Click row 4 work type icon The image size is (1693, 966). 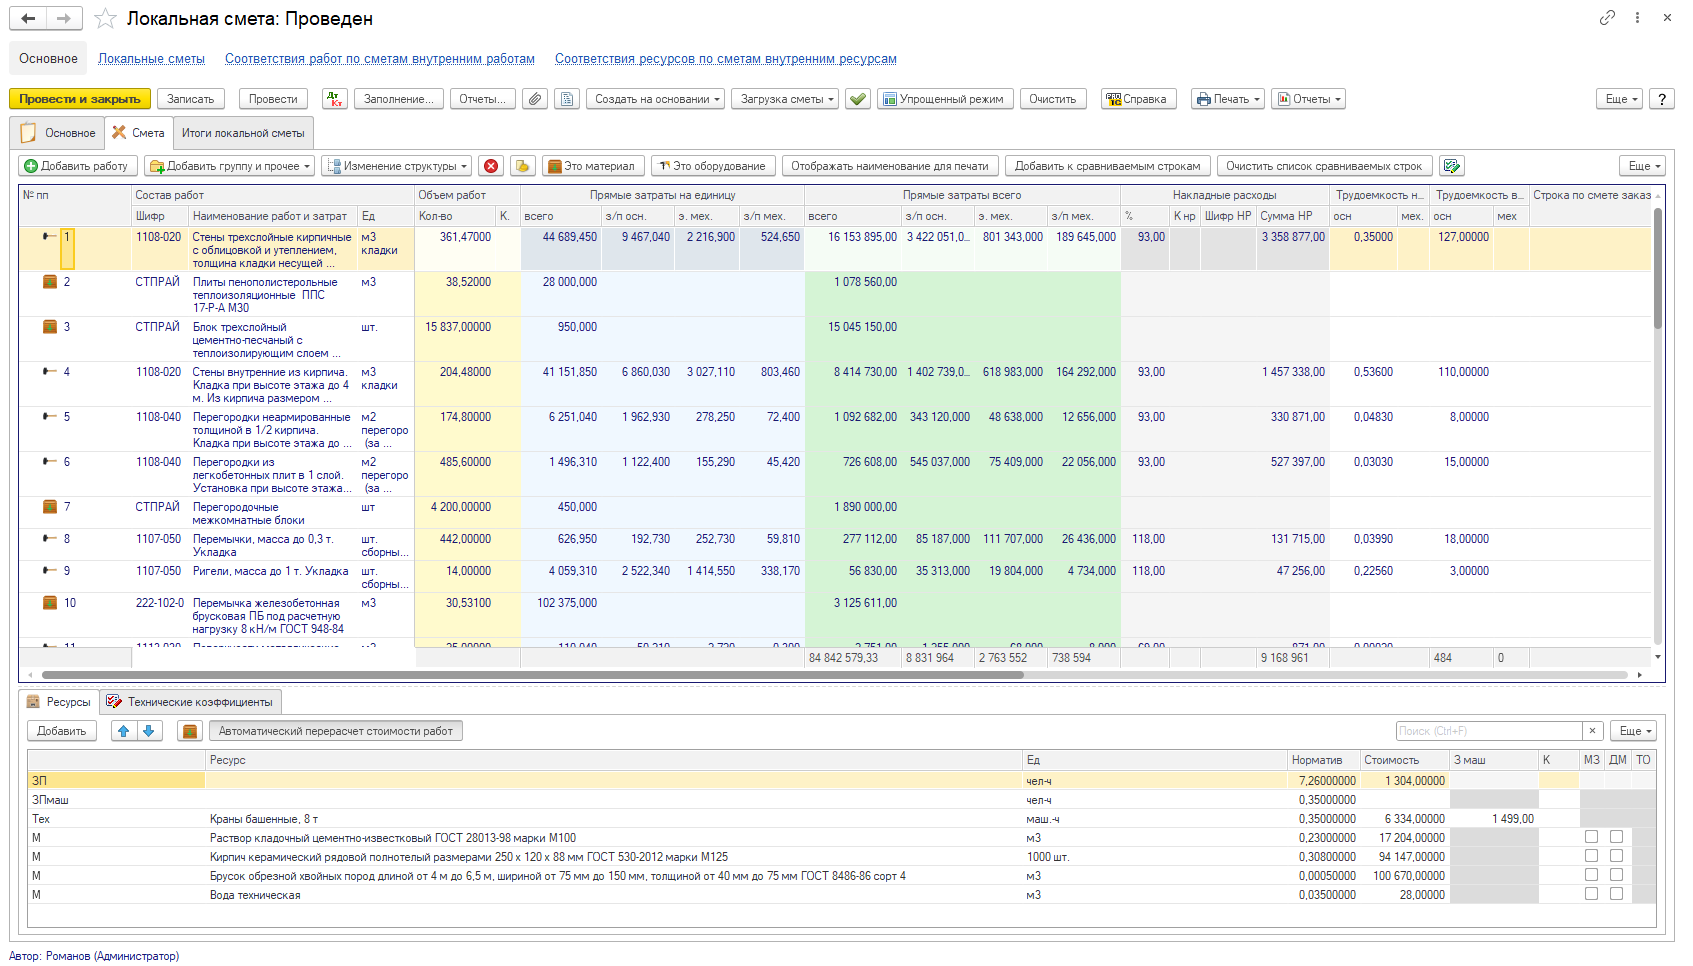pyautogui.click(x=50, y=372)
